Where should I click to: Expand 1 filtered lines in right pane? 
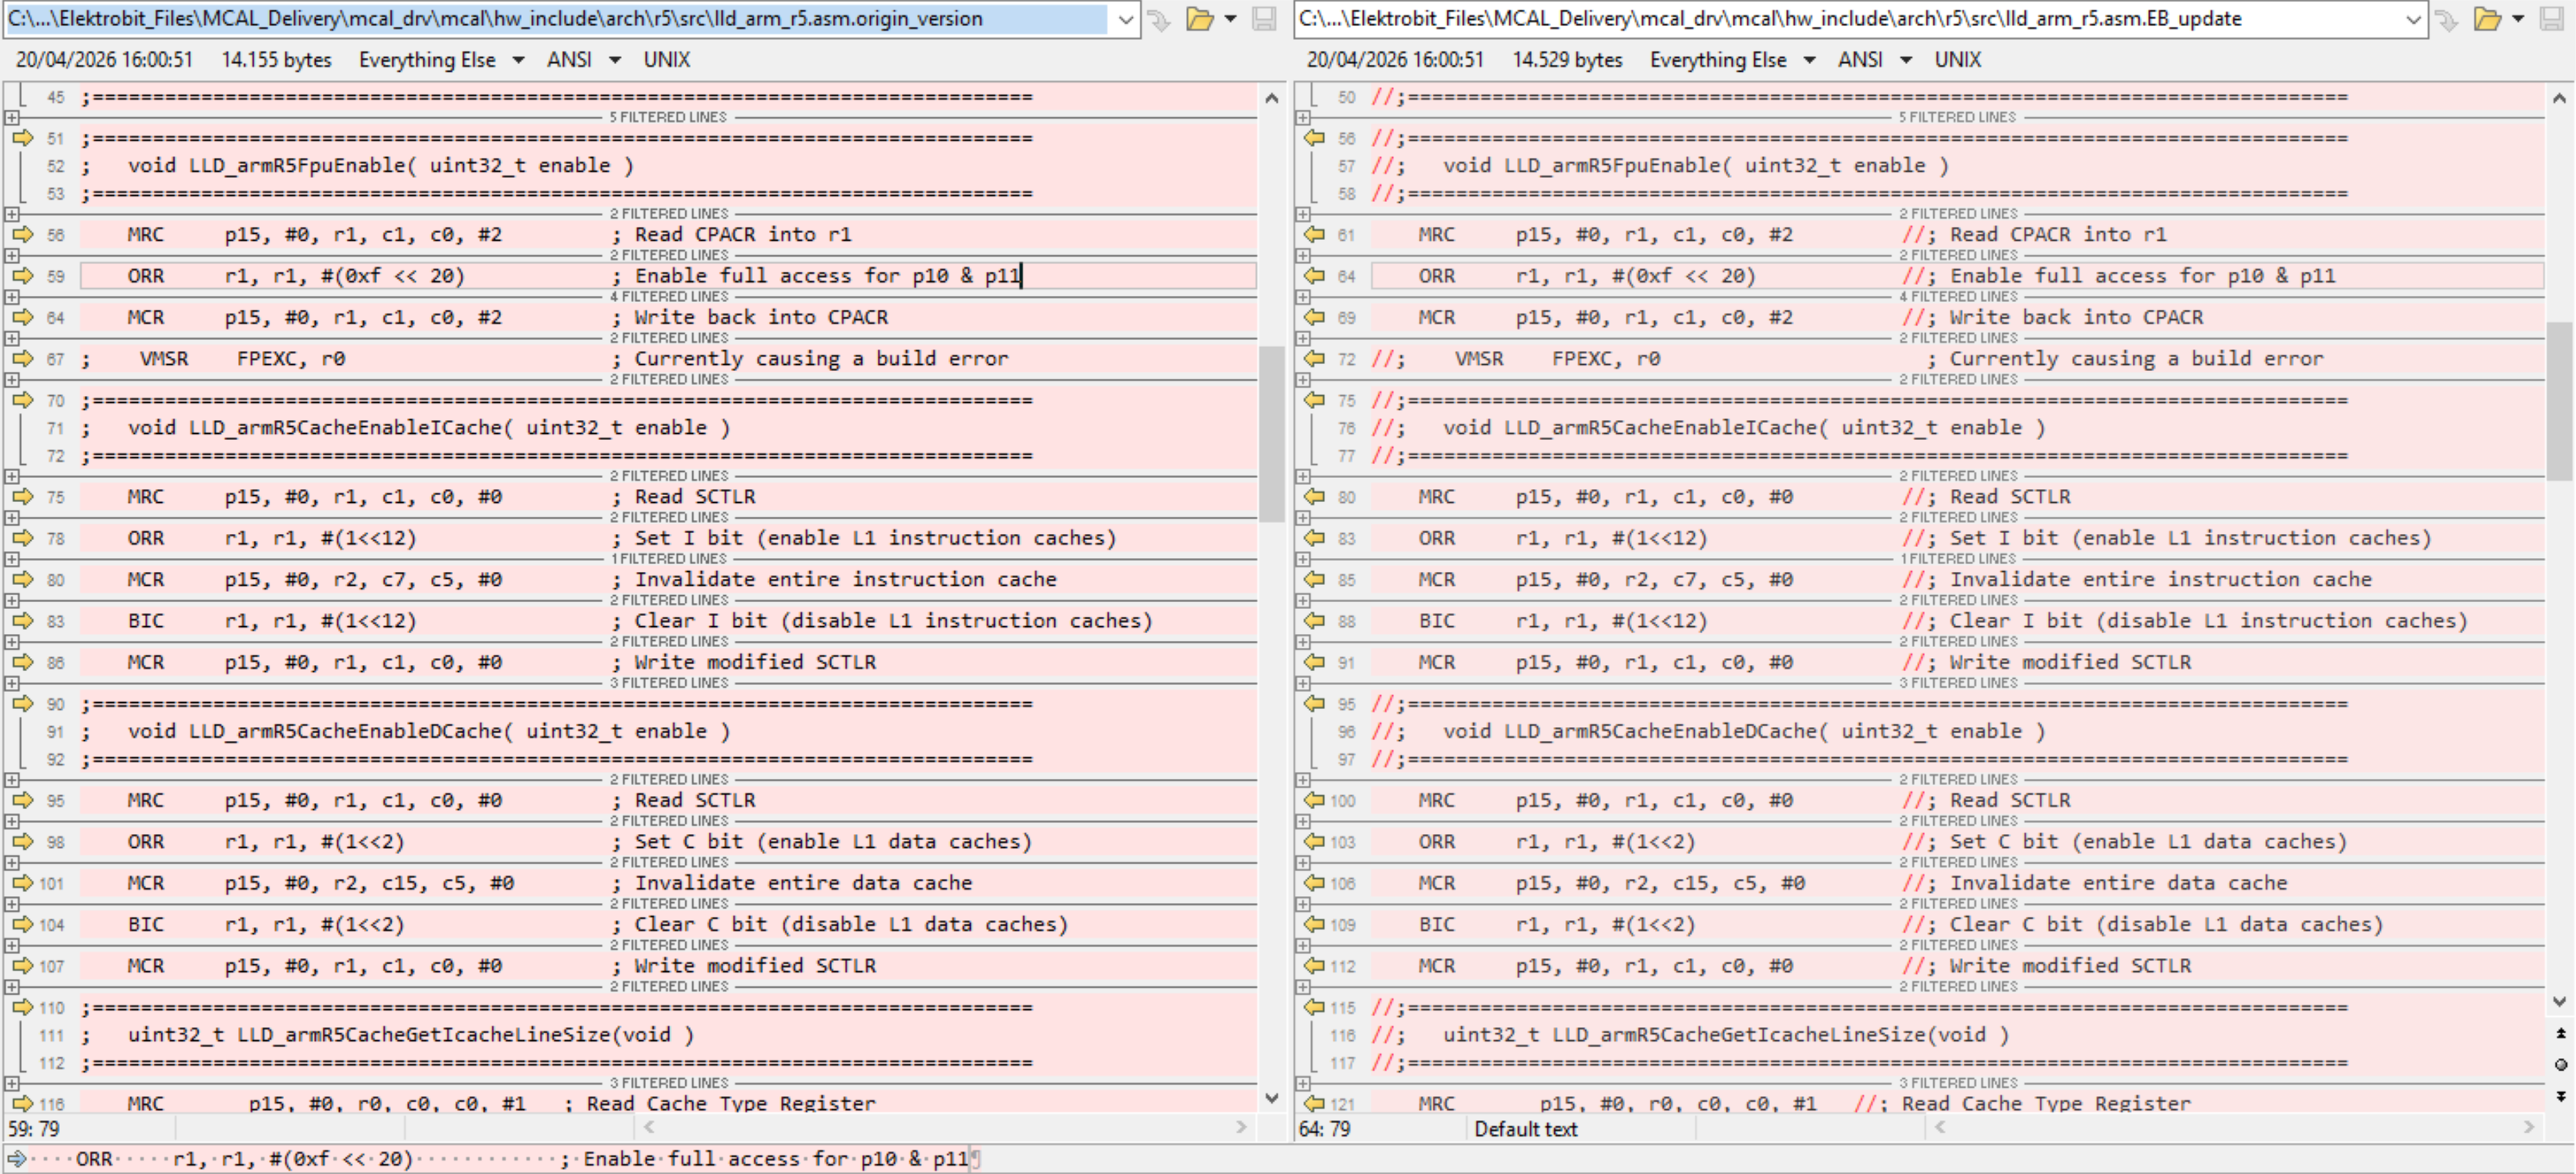(x=1303, y=559)
